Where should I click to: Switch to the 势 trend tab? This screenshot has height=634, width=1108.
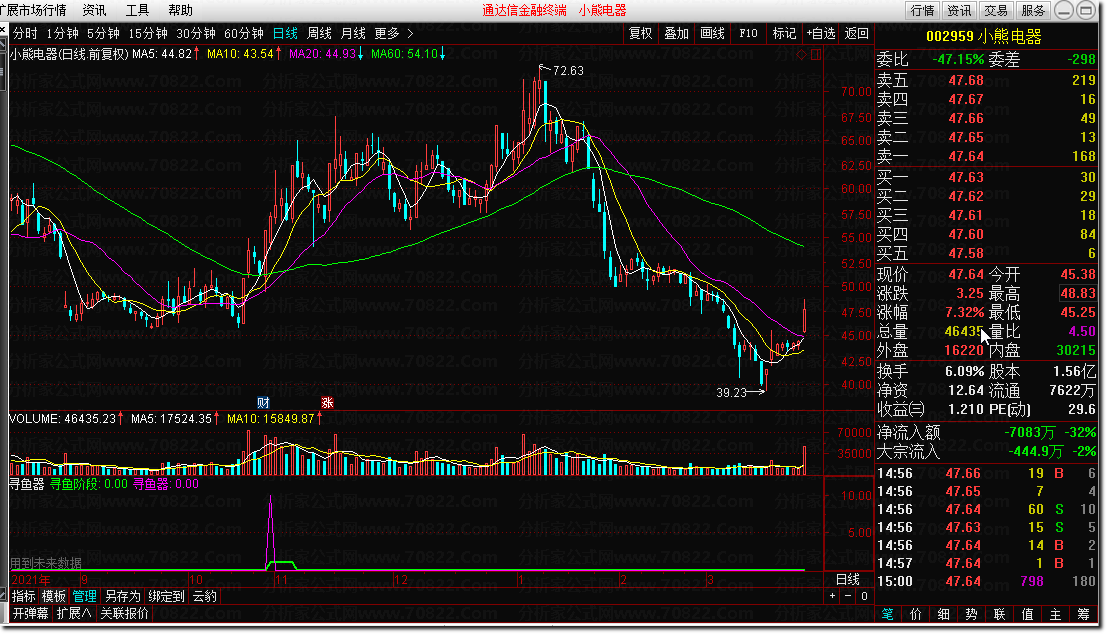pyautogui.click(x=972, y=614)
